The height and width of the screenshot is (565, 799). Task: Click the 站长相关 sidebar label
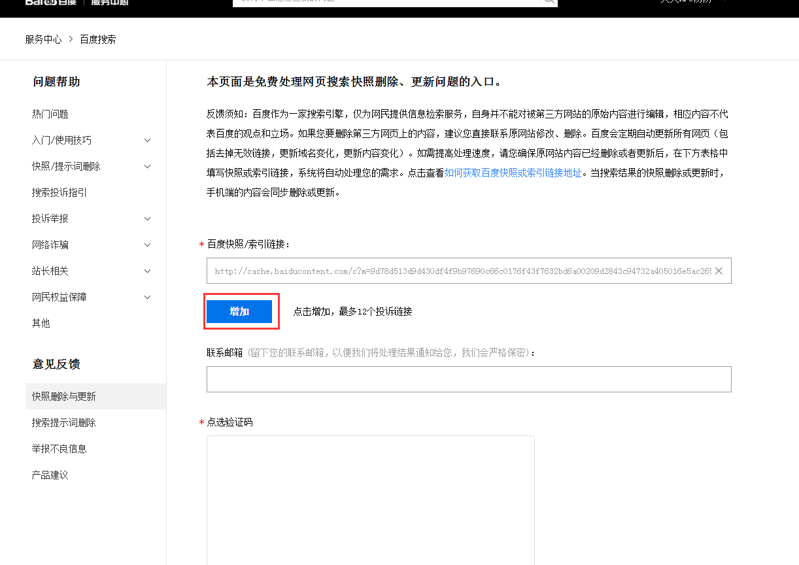pyautogui.click(x=50, y=271)
